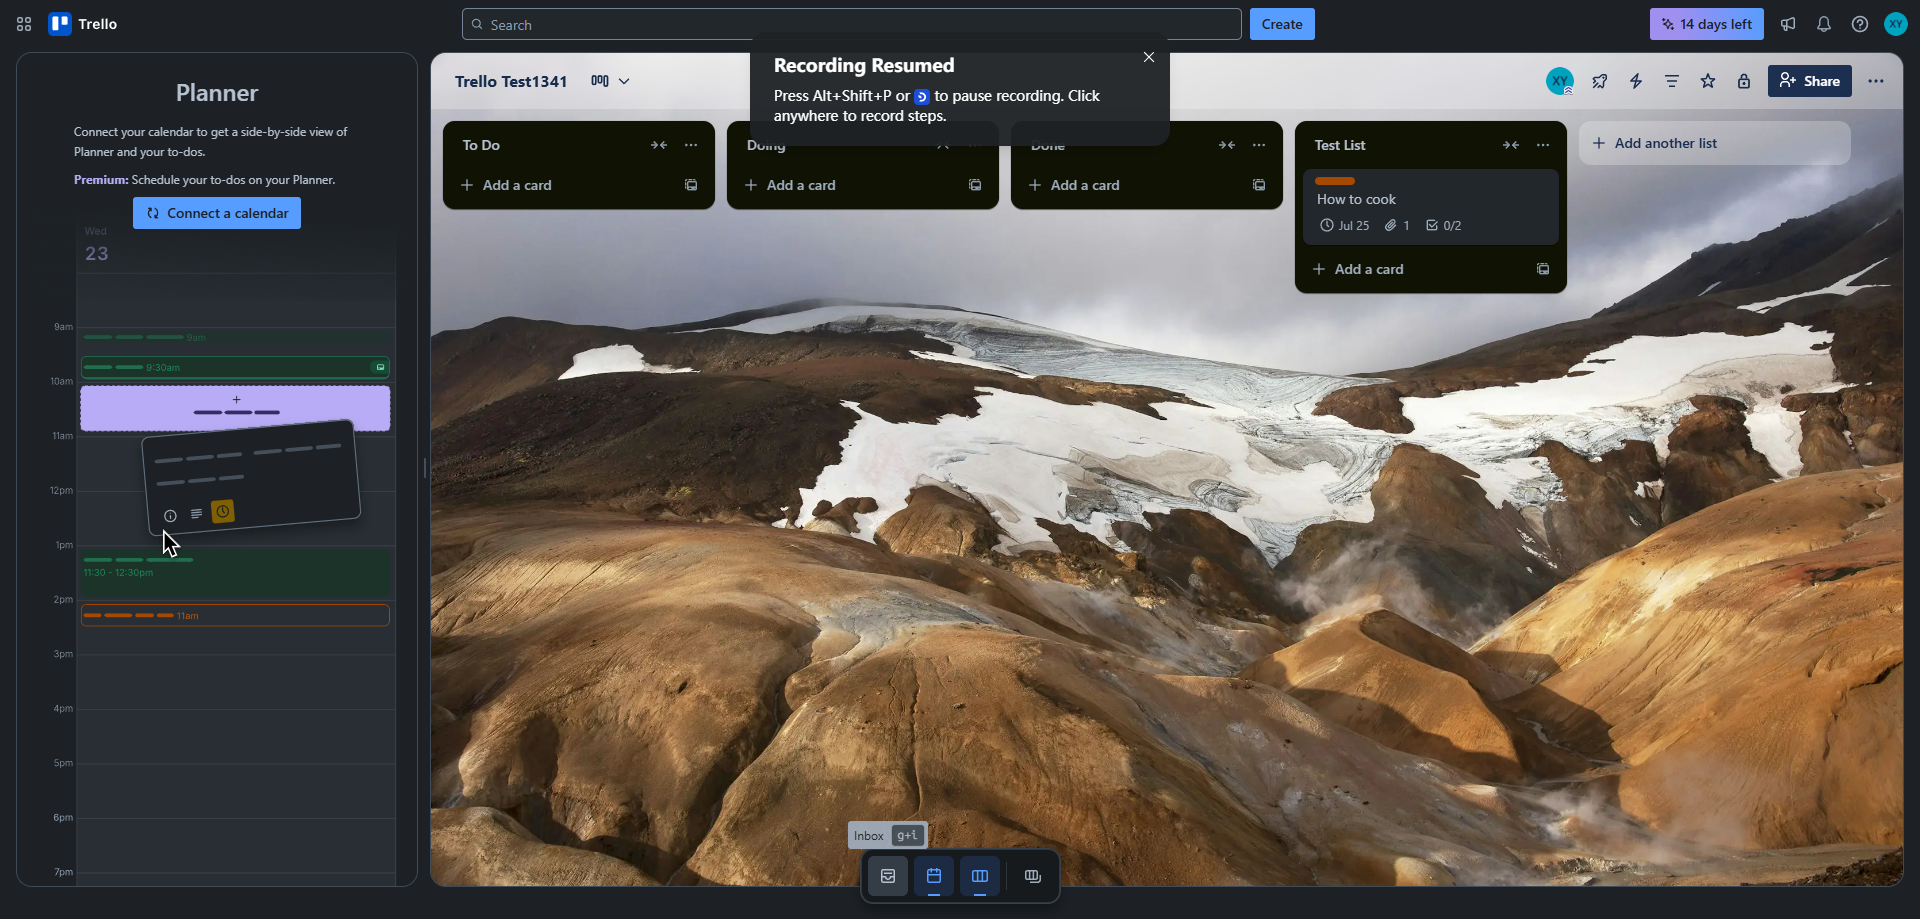Click the Planner panel heading
The height and width of the screenshot is (919, 1920).
pyautogui.click(x=217, y=93)
